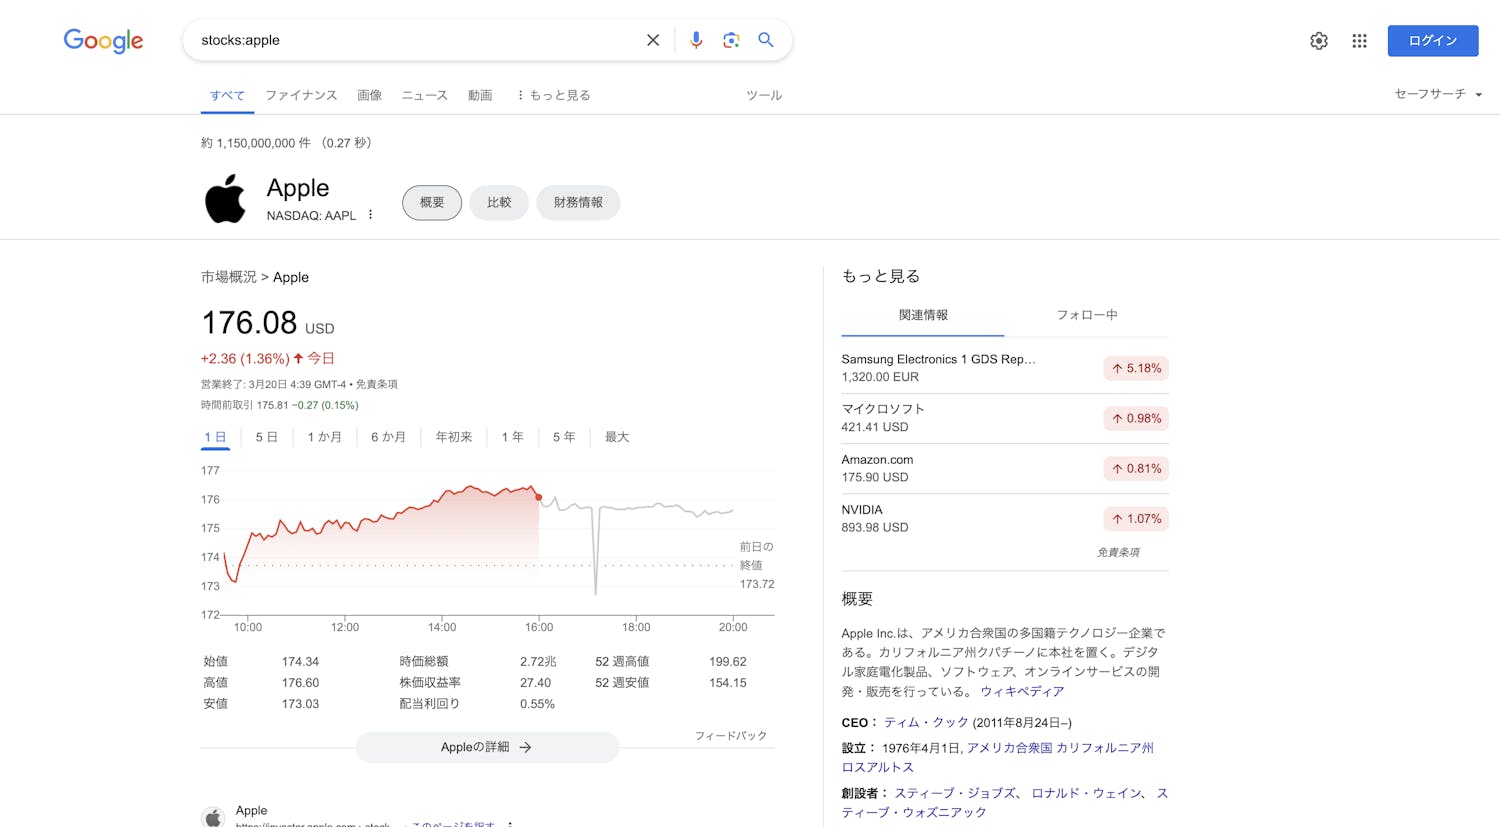
Task: Open options menu beside NASDAQ: AAPL
Action: point(370,215)
